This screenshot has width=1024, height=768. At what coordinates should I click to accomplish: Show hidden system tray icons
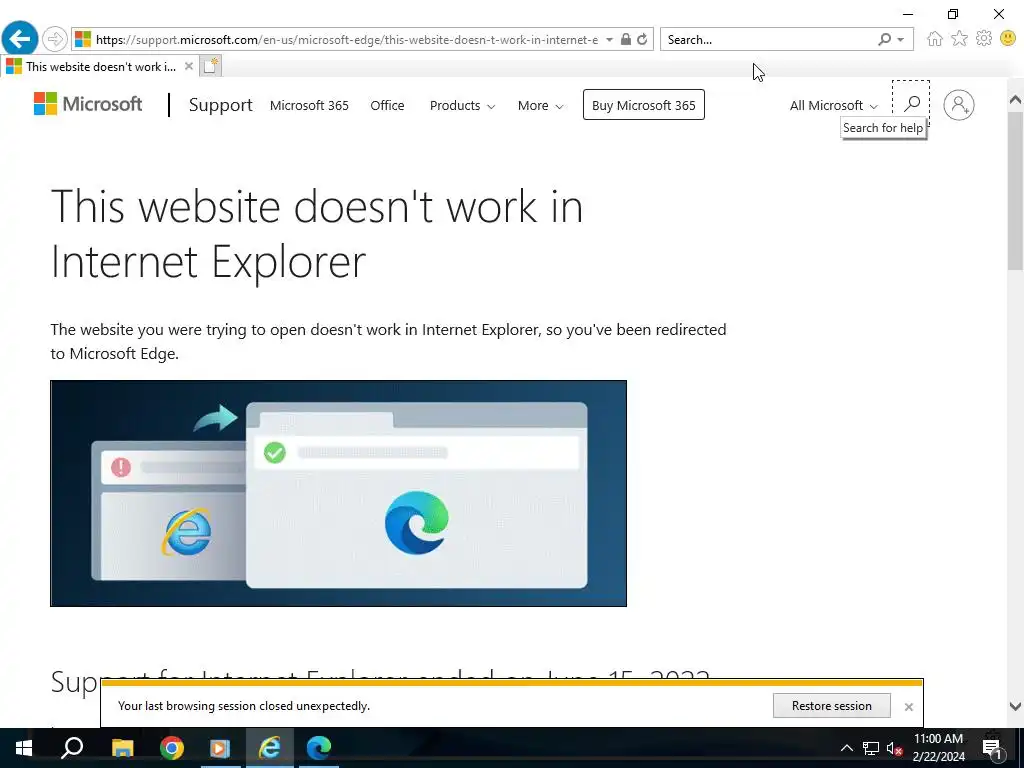[846, 748]
